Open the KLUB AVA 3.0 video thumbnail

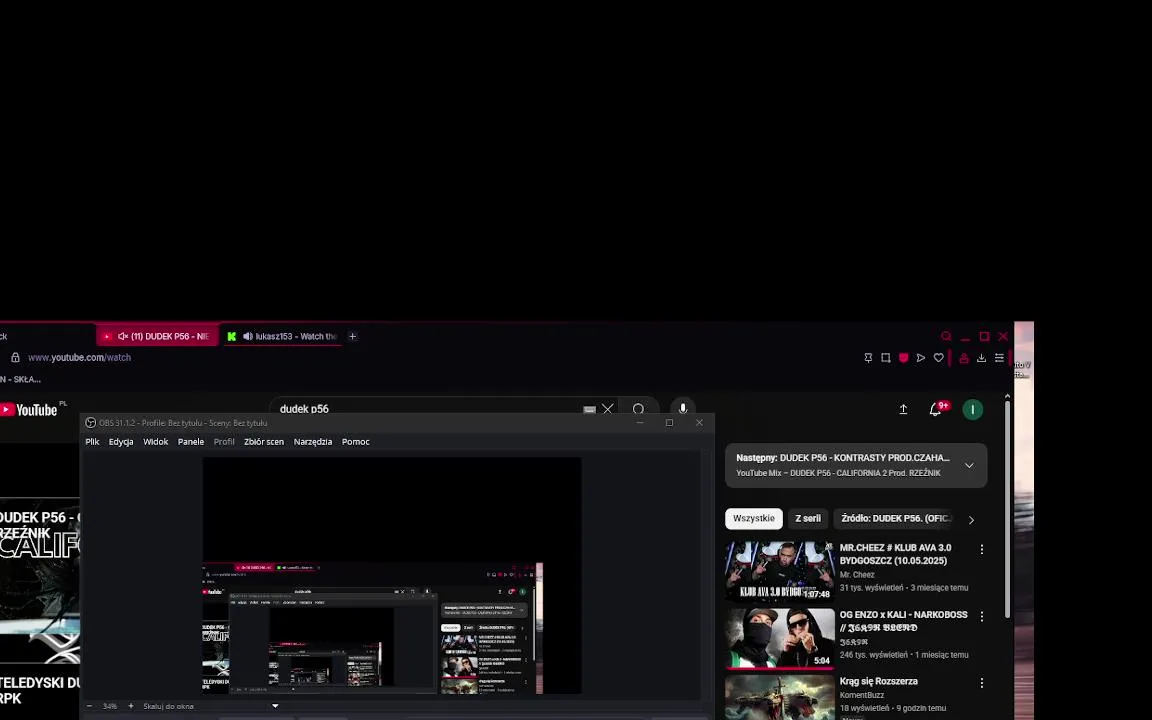click(780, 572)
